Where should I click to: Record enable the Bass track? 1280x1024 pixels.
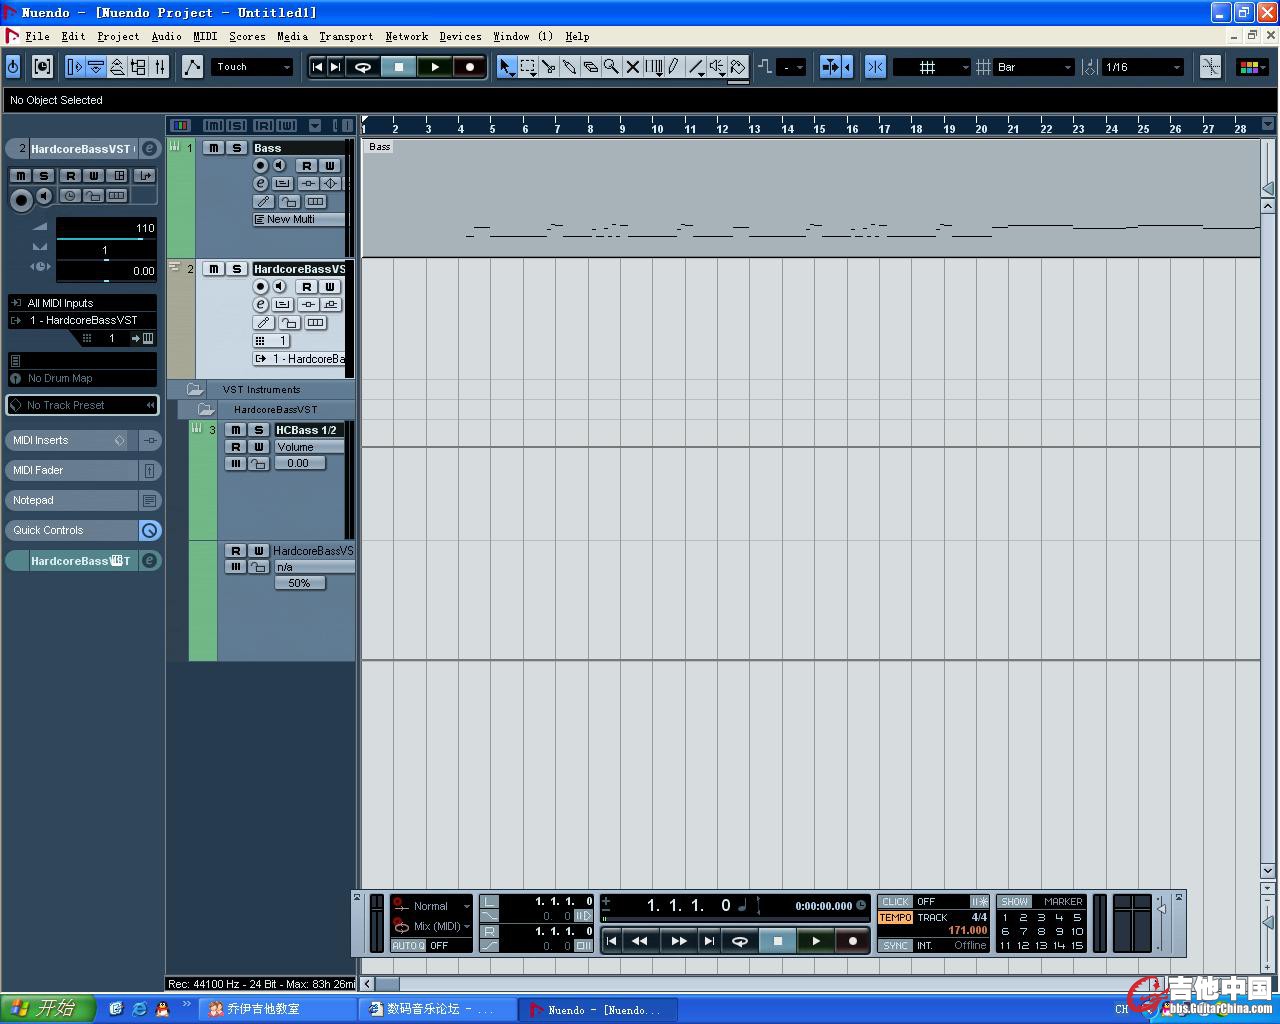coord(260,165)
